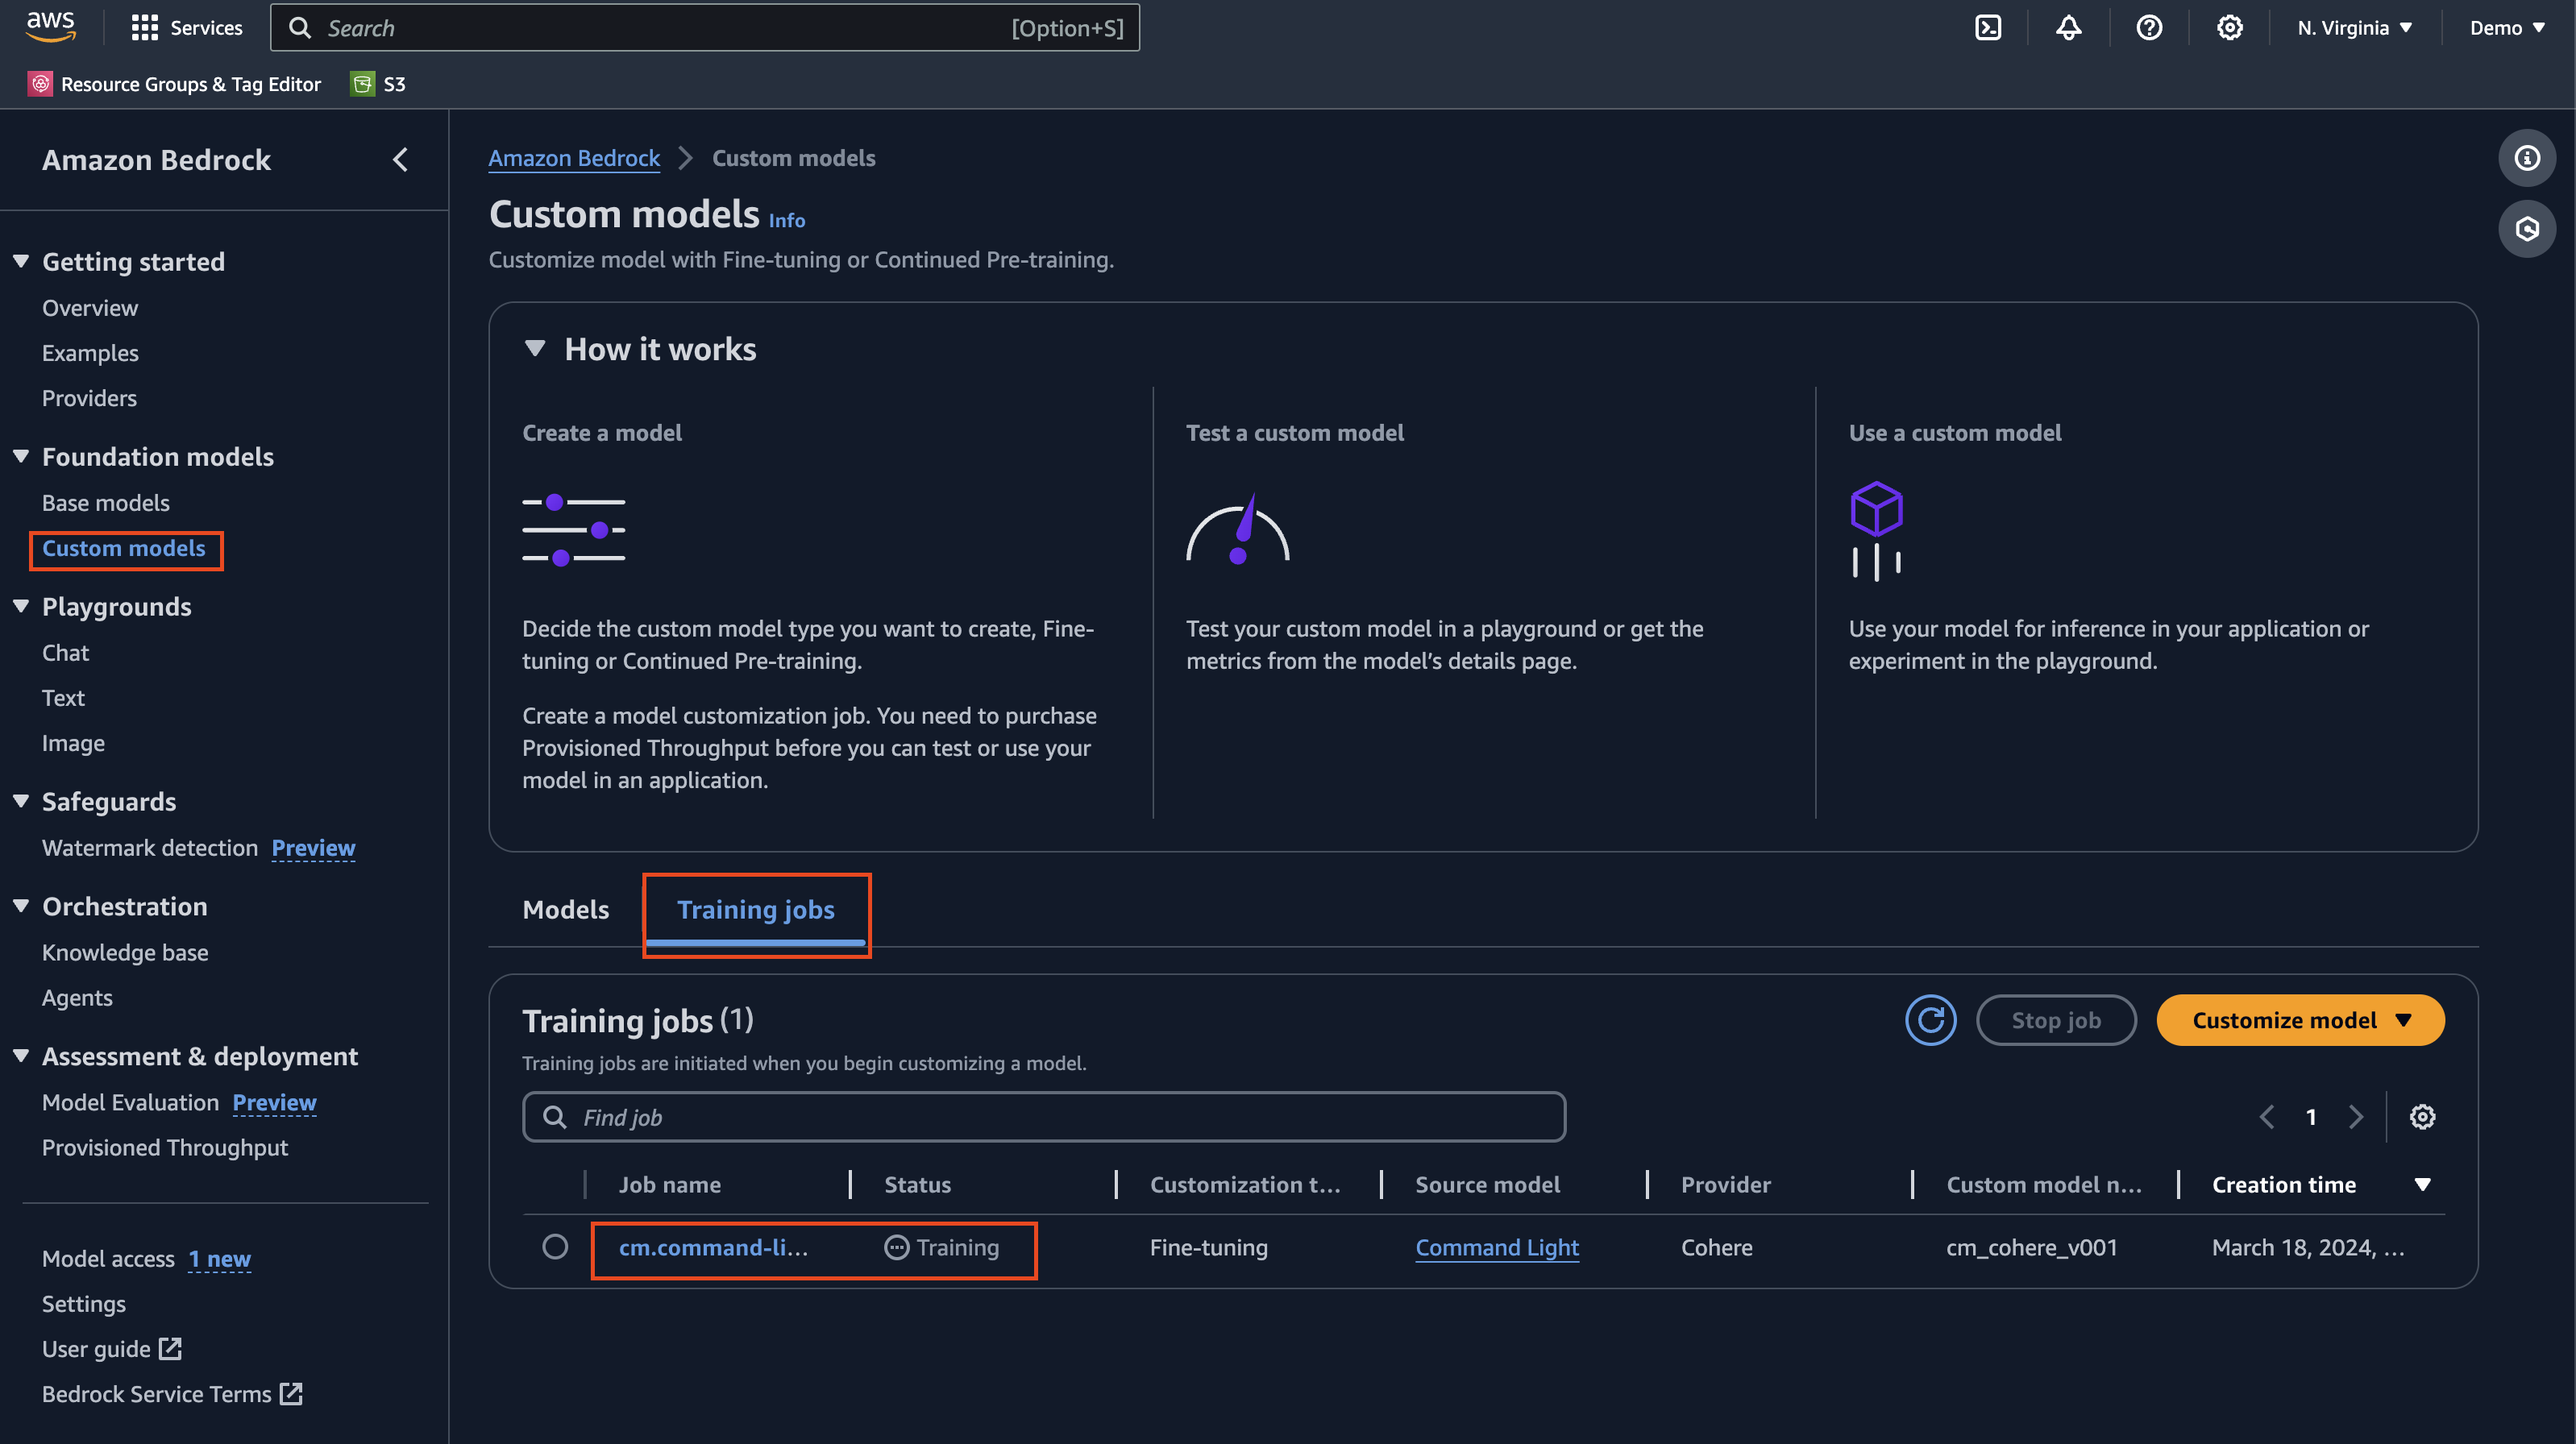Collapse the How it works section
This screenshot has width=2576, height=1444.
pos(536,348)
